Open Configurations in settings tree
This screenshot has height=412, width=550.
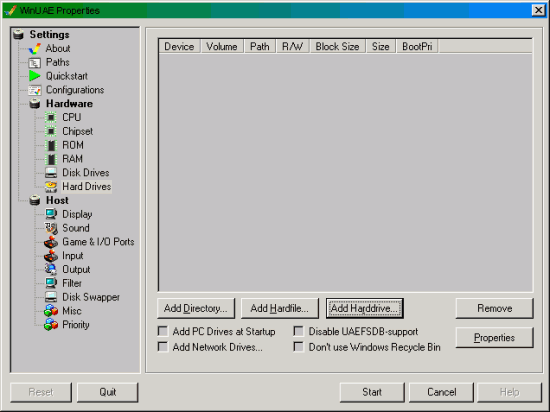click(75, 90)
